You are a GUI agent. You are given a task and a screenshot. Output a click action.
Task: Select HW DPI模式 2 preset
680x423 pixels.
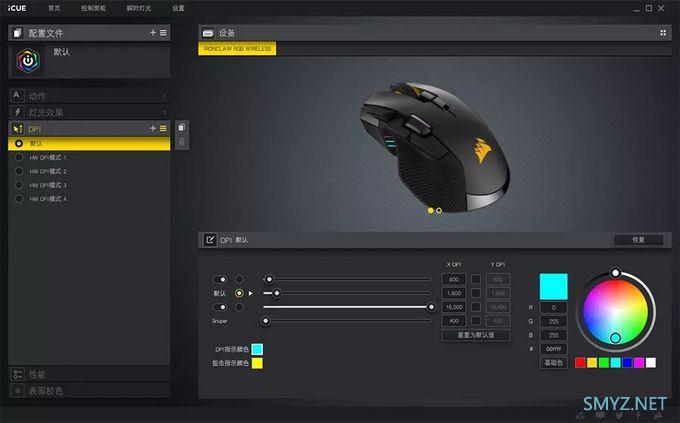click(89, 171)
